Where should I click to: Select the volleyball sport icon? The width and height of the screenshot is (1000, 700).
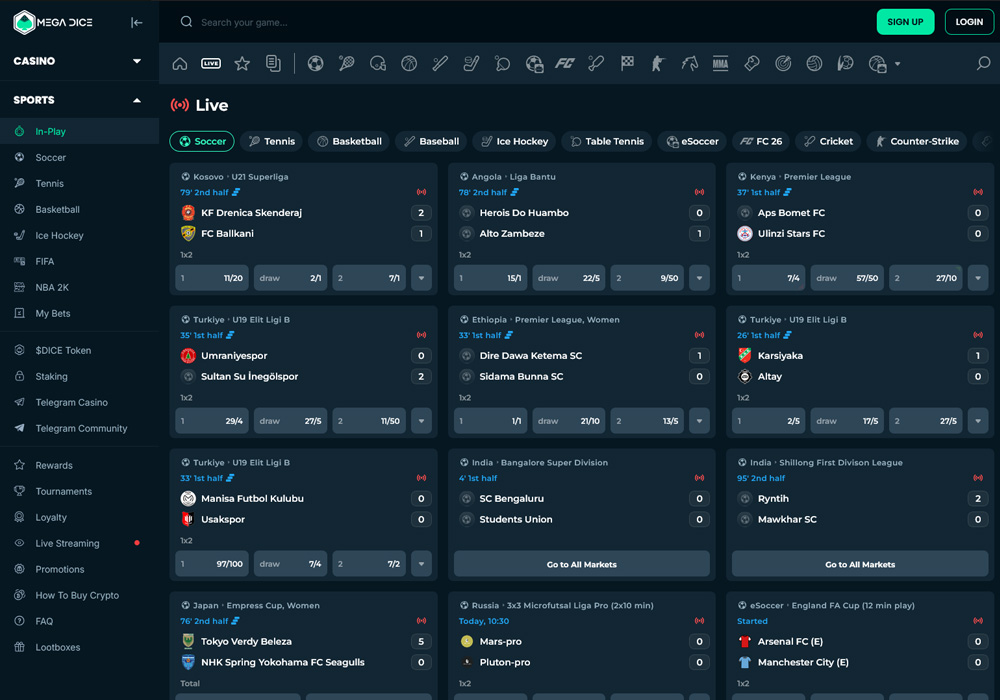click(x=812, y=62)
